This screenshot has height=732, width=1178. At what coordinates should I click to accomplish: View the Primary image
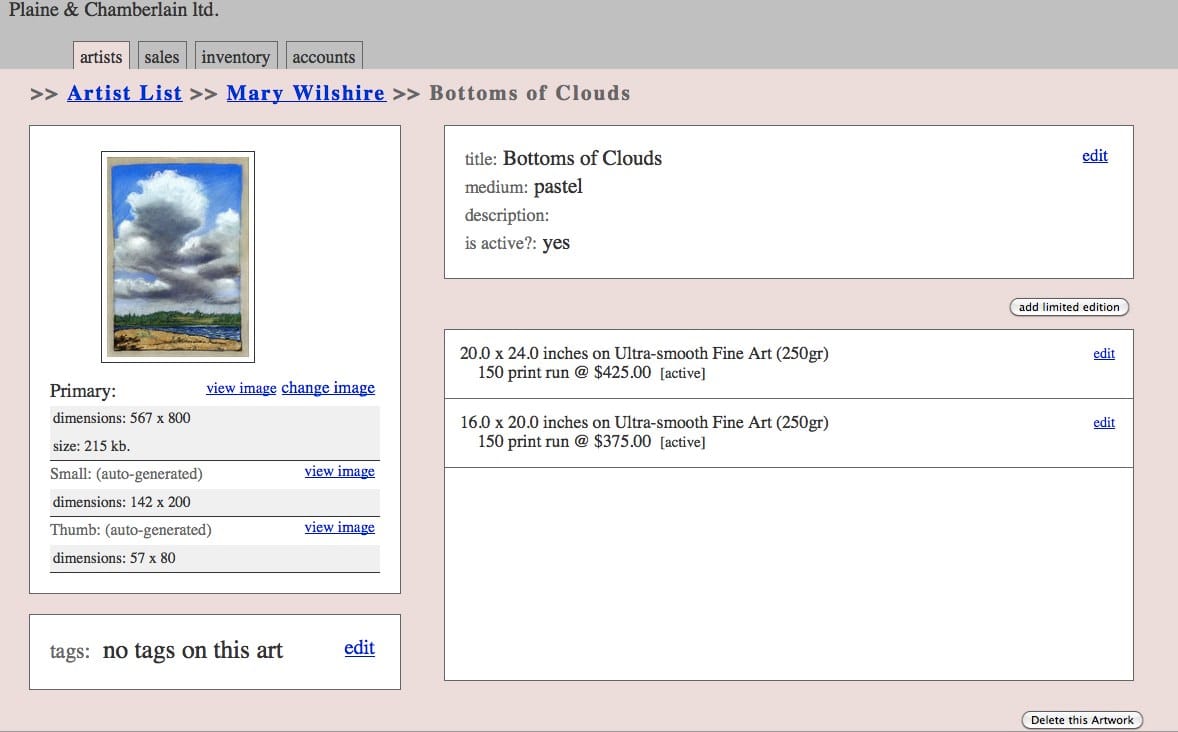point(241,388)
